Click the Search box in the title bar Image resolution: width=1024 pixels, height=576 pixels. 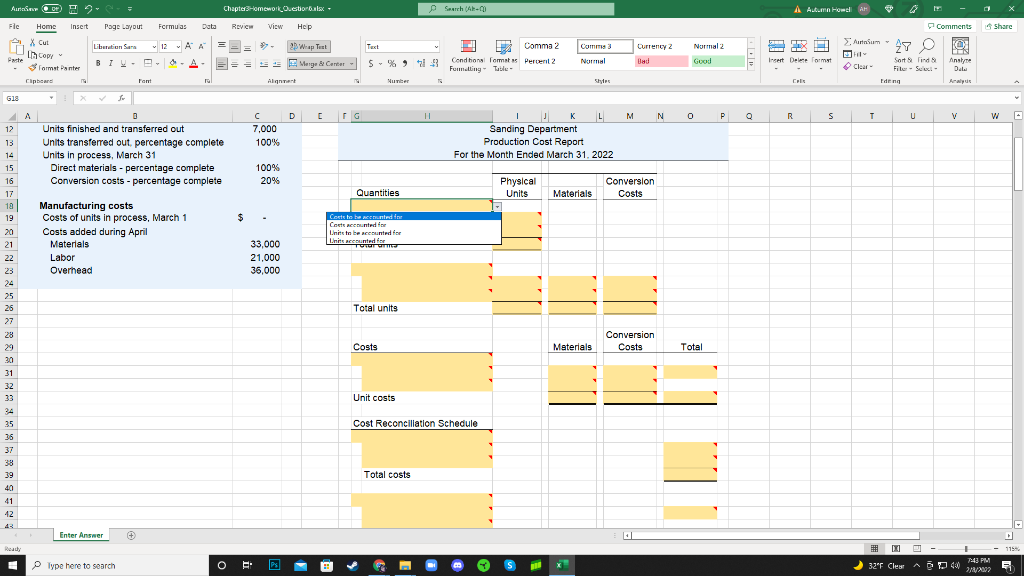516,9
